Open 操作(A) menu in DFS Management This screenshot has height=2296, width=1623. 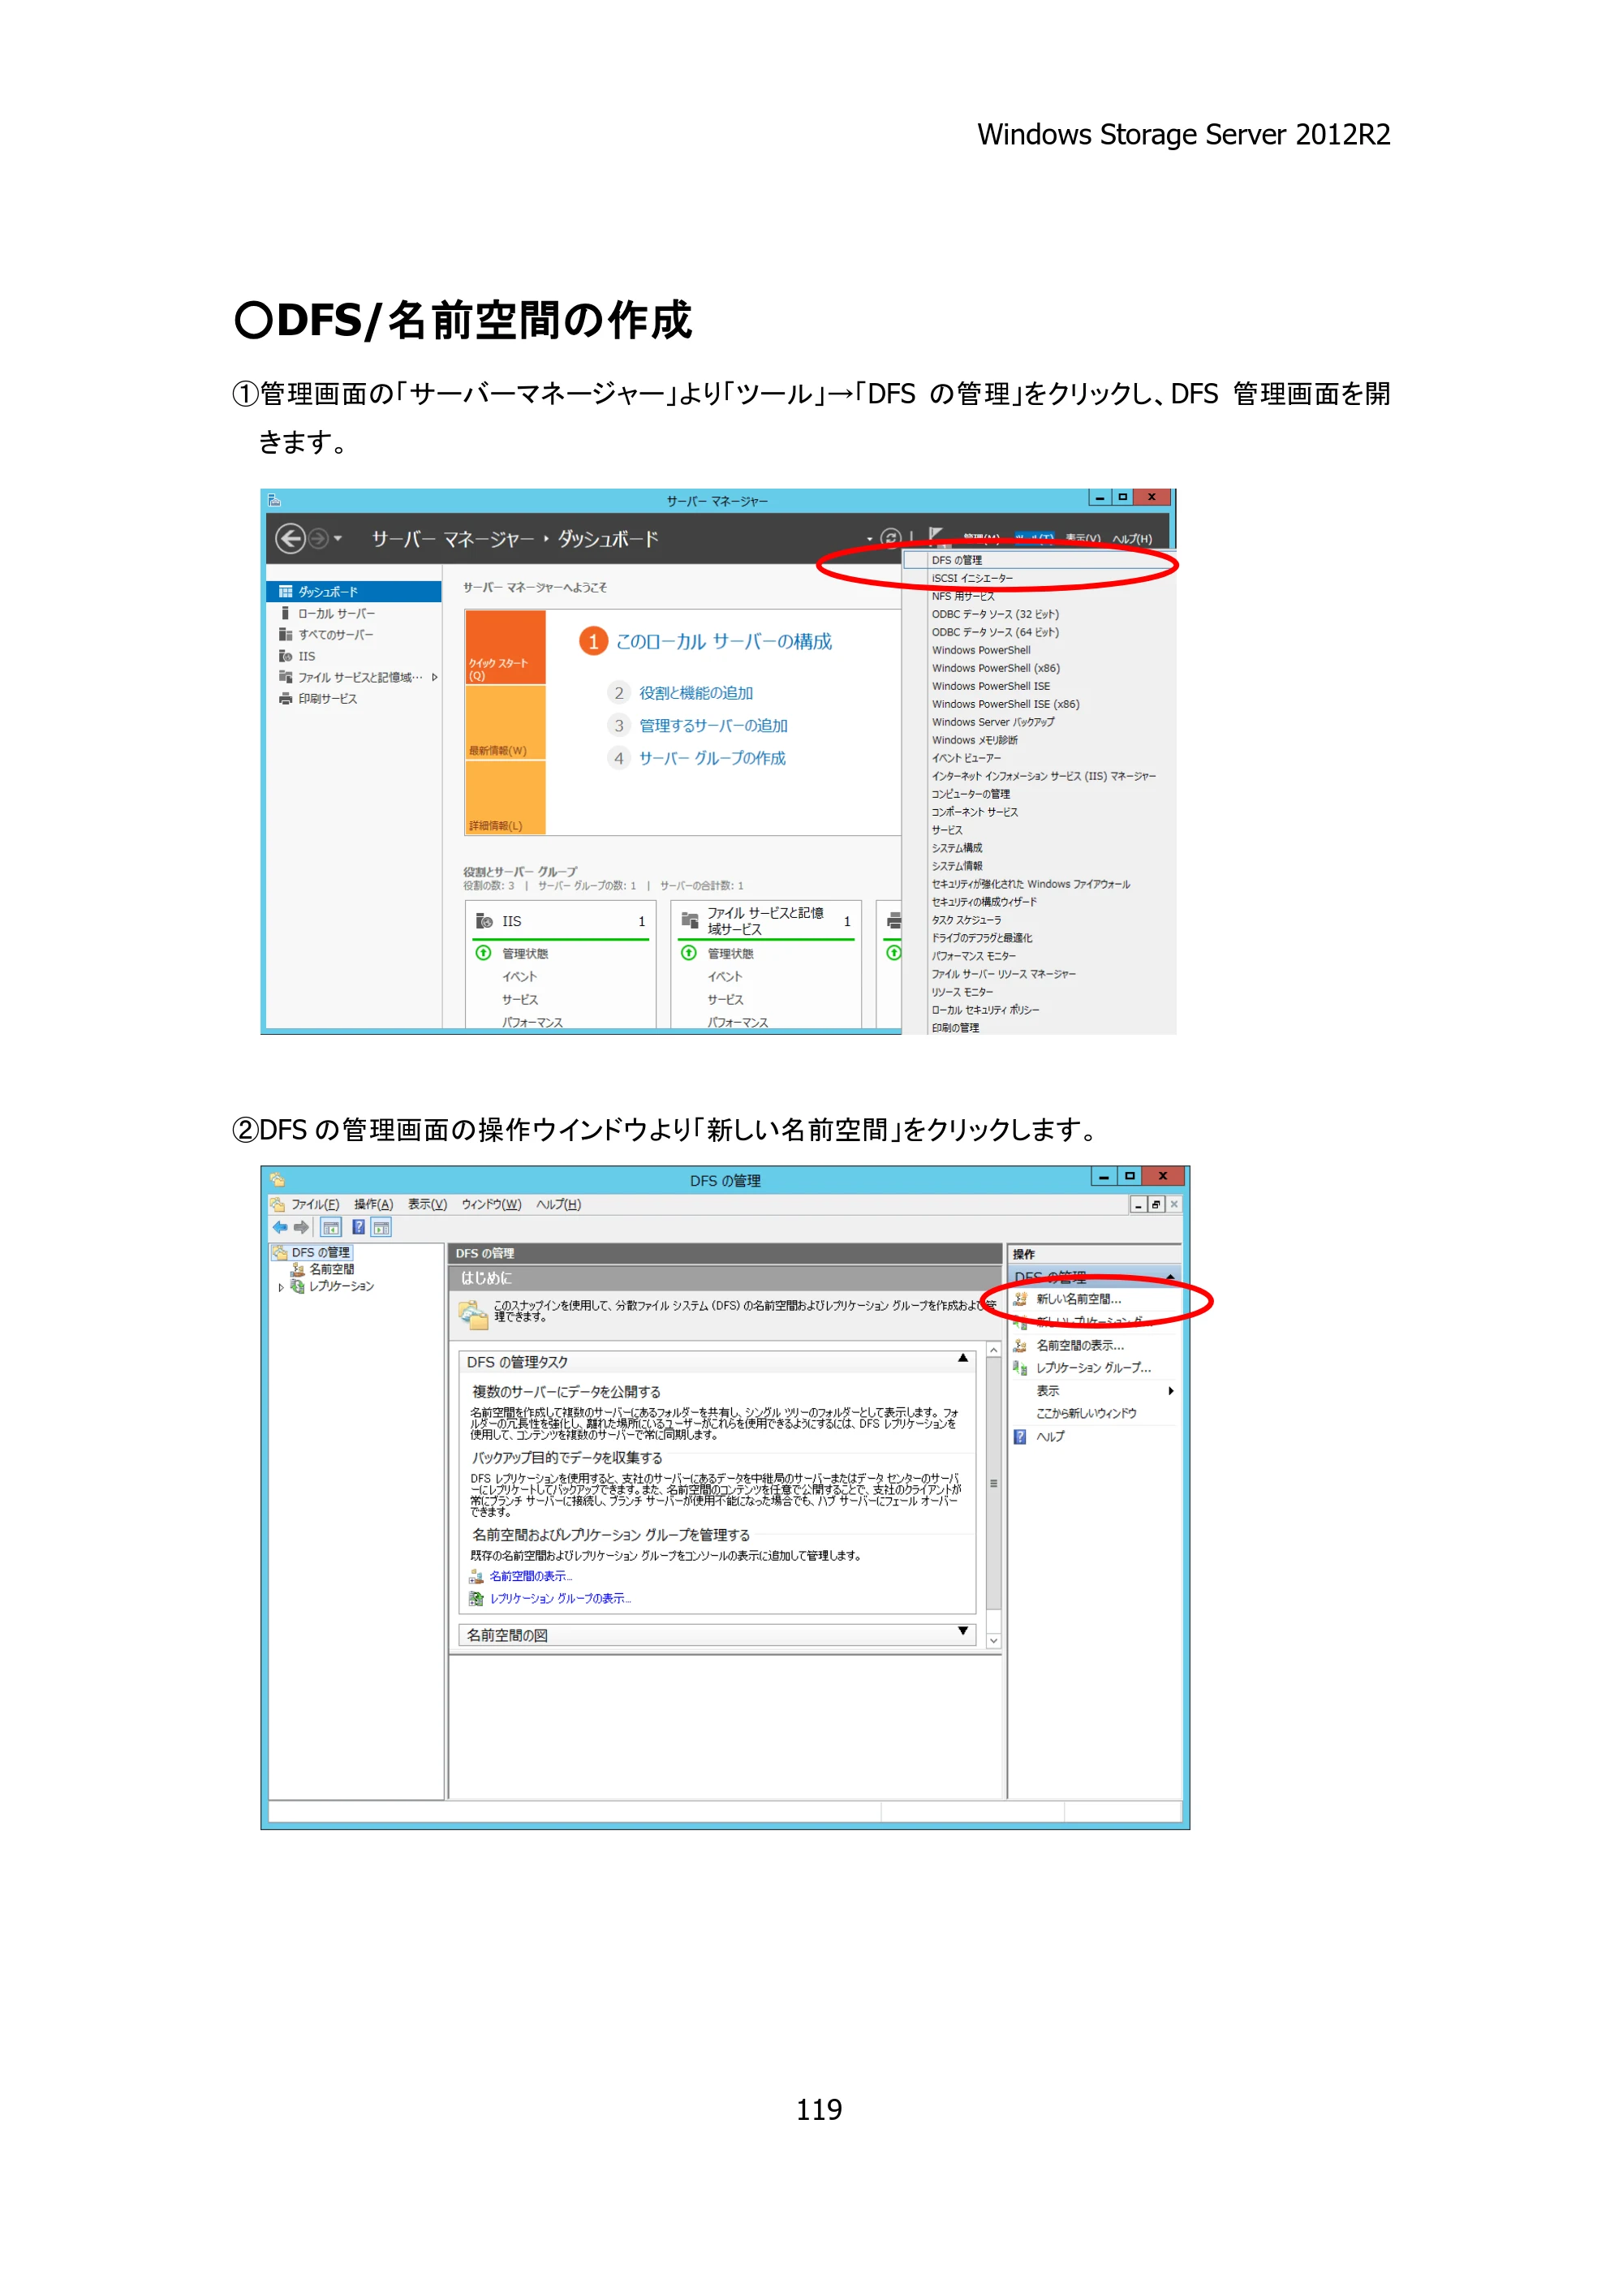(373, 1205)
